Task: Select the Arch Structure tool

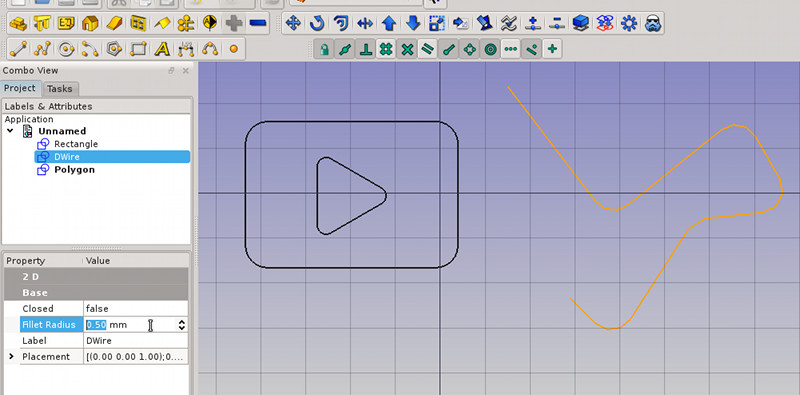Action: coord(42,23)
